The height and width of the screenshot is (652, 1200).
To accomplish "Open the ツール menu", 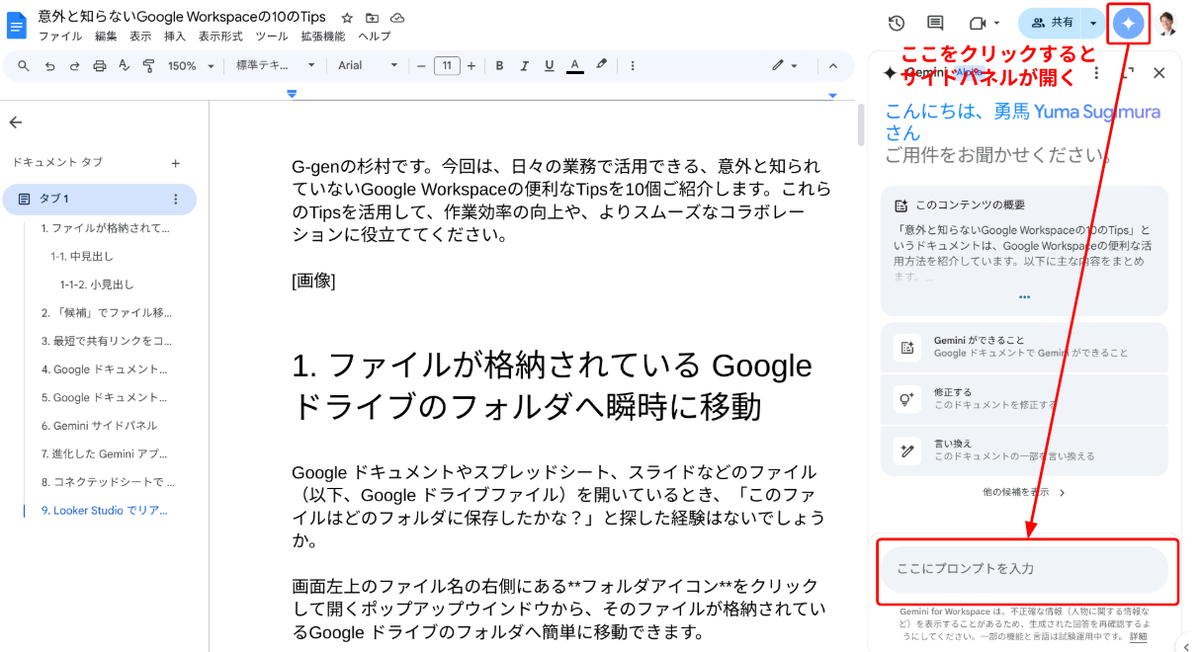I will coord(271,36).
